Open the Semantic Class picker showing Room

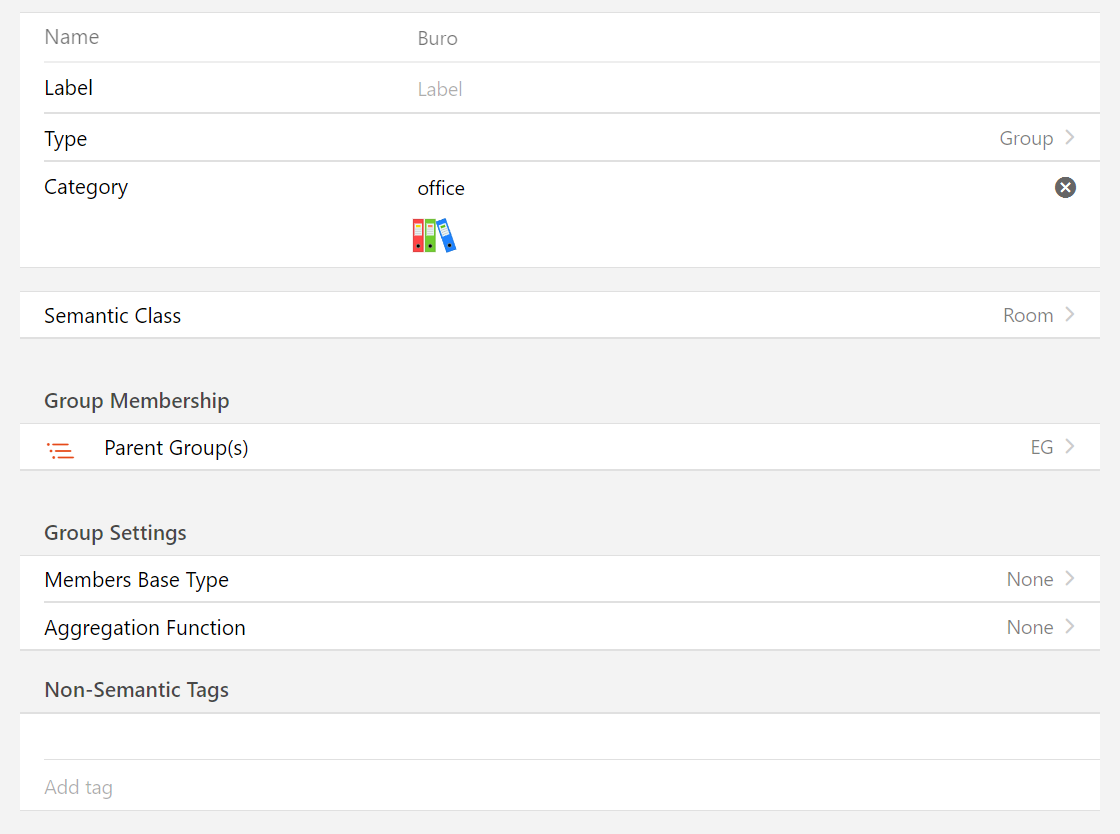click(1028, 316)
